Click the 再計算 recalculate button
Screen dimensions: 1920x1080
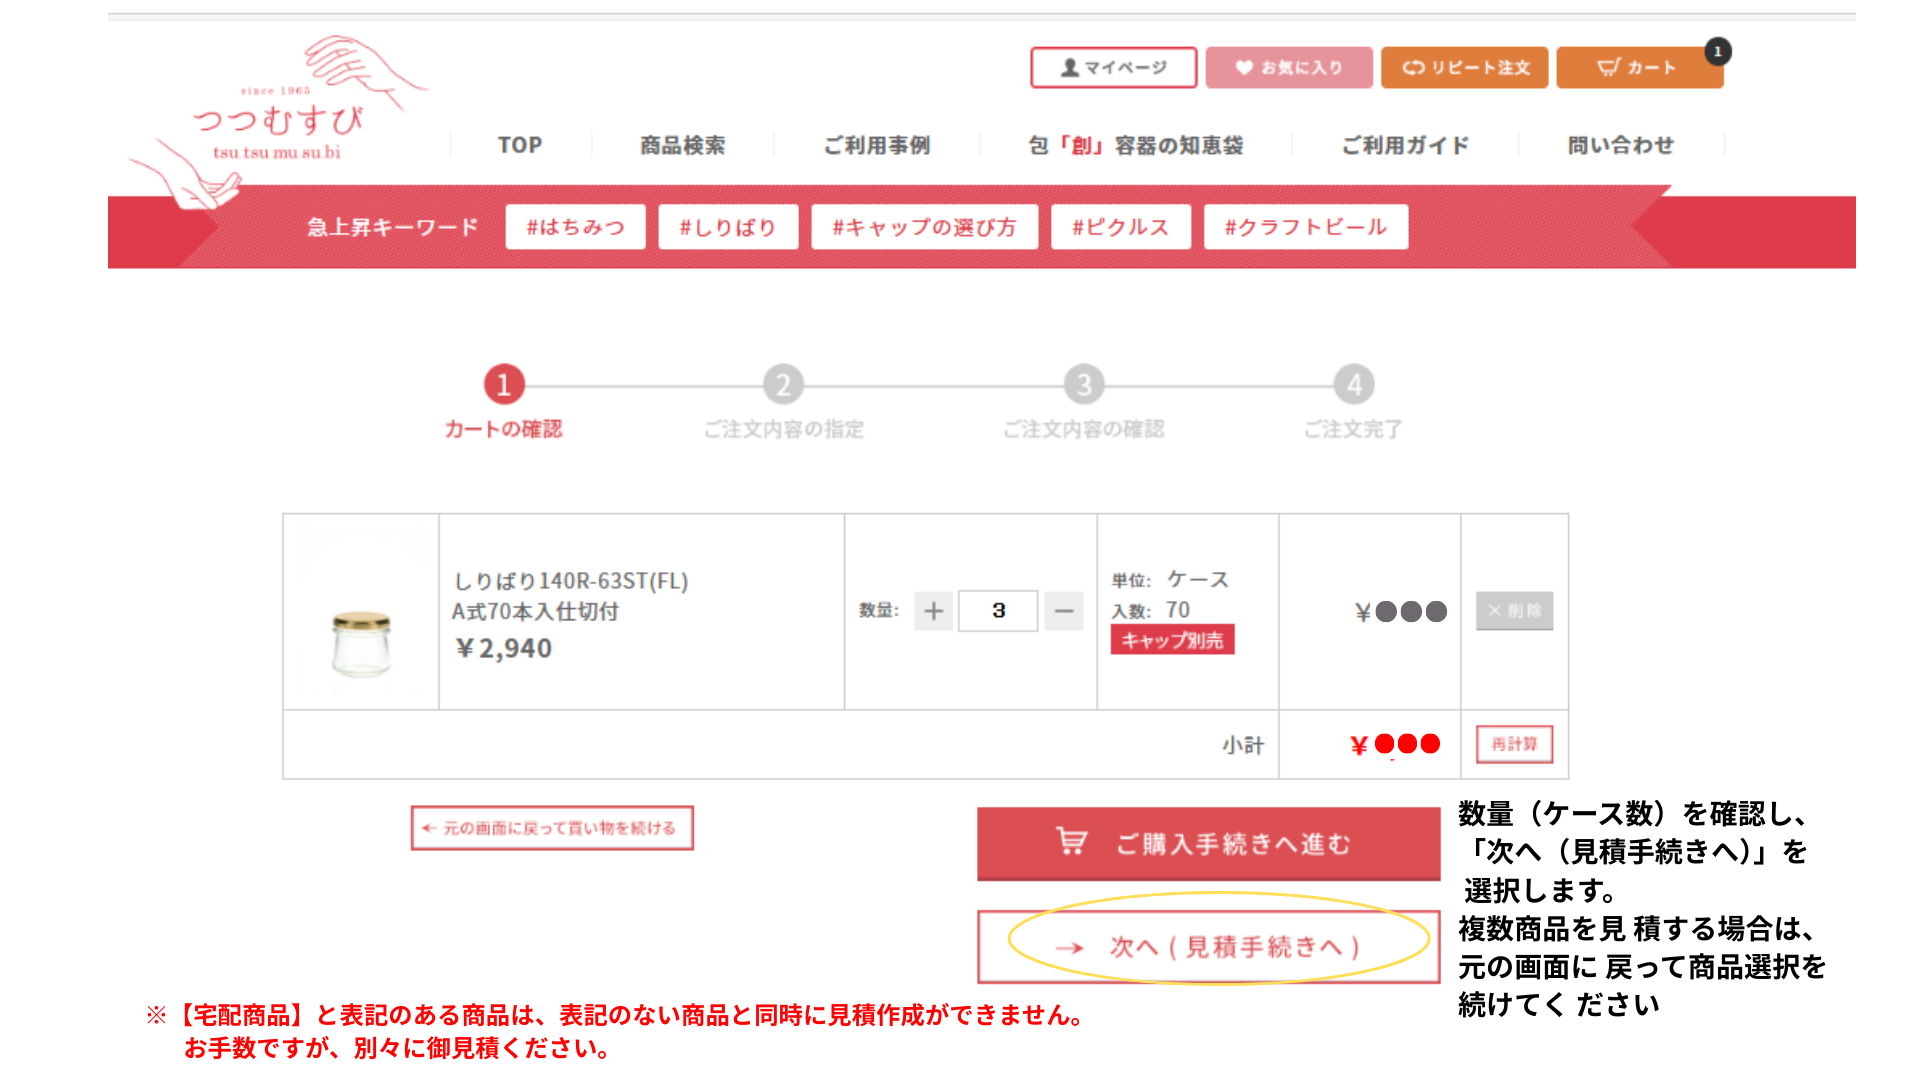tap(1514, 744)
